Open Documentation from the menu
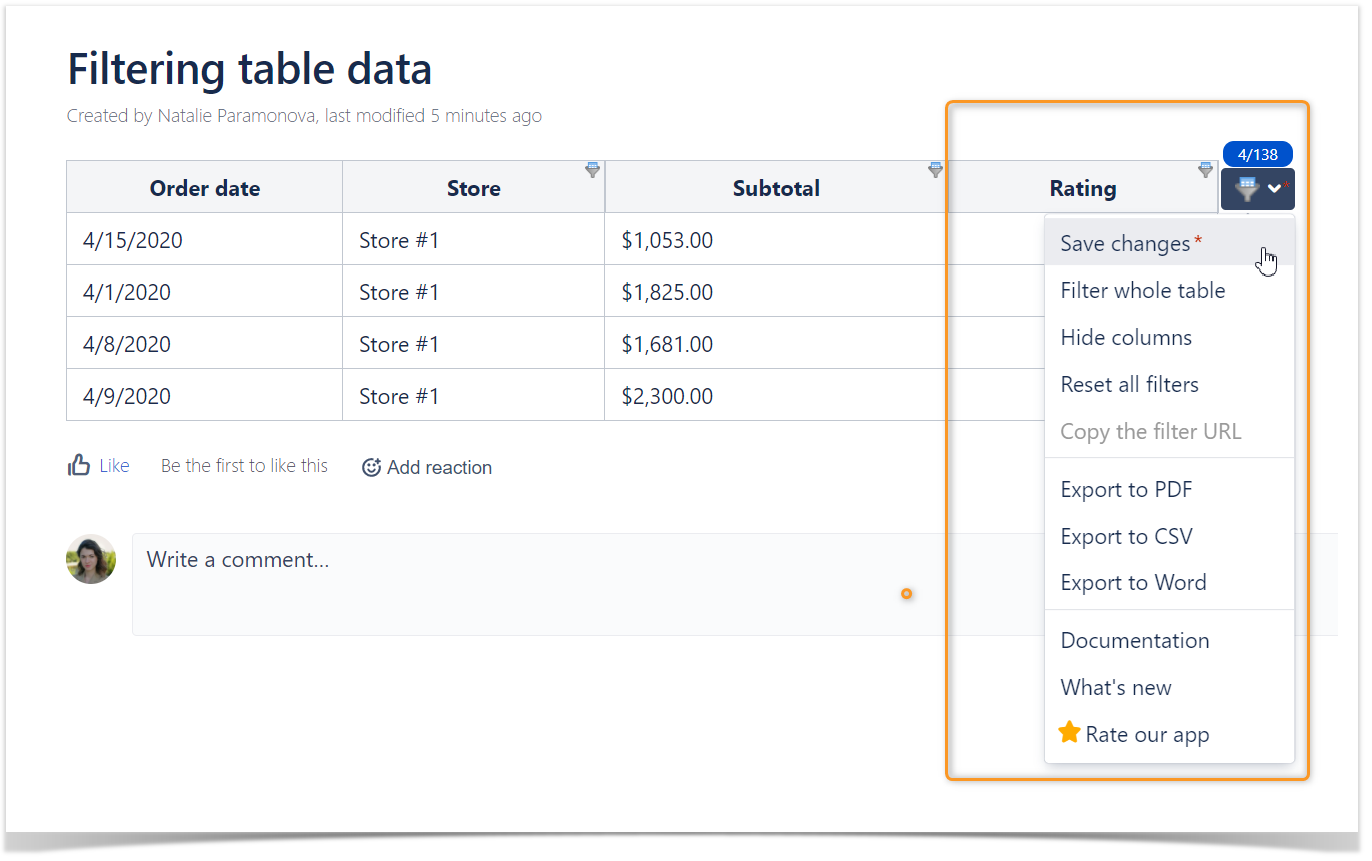The height and width of the screenshot is (861, 1372). 1134,641
